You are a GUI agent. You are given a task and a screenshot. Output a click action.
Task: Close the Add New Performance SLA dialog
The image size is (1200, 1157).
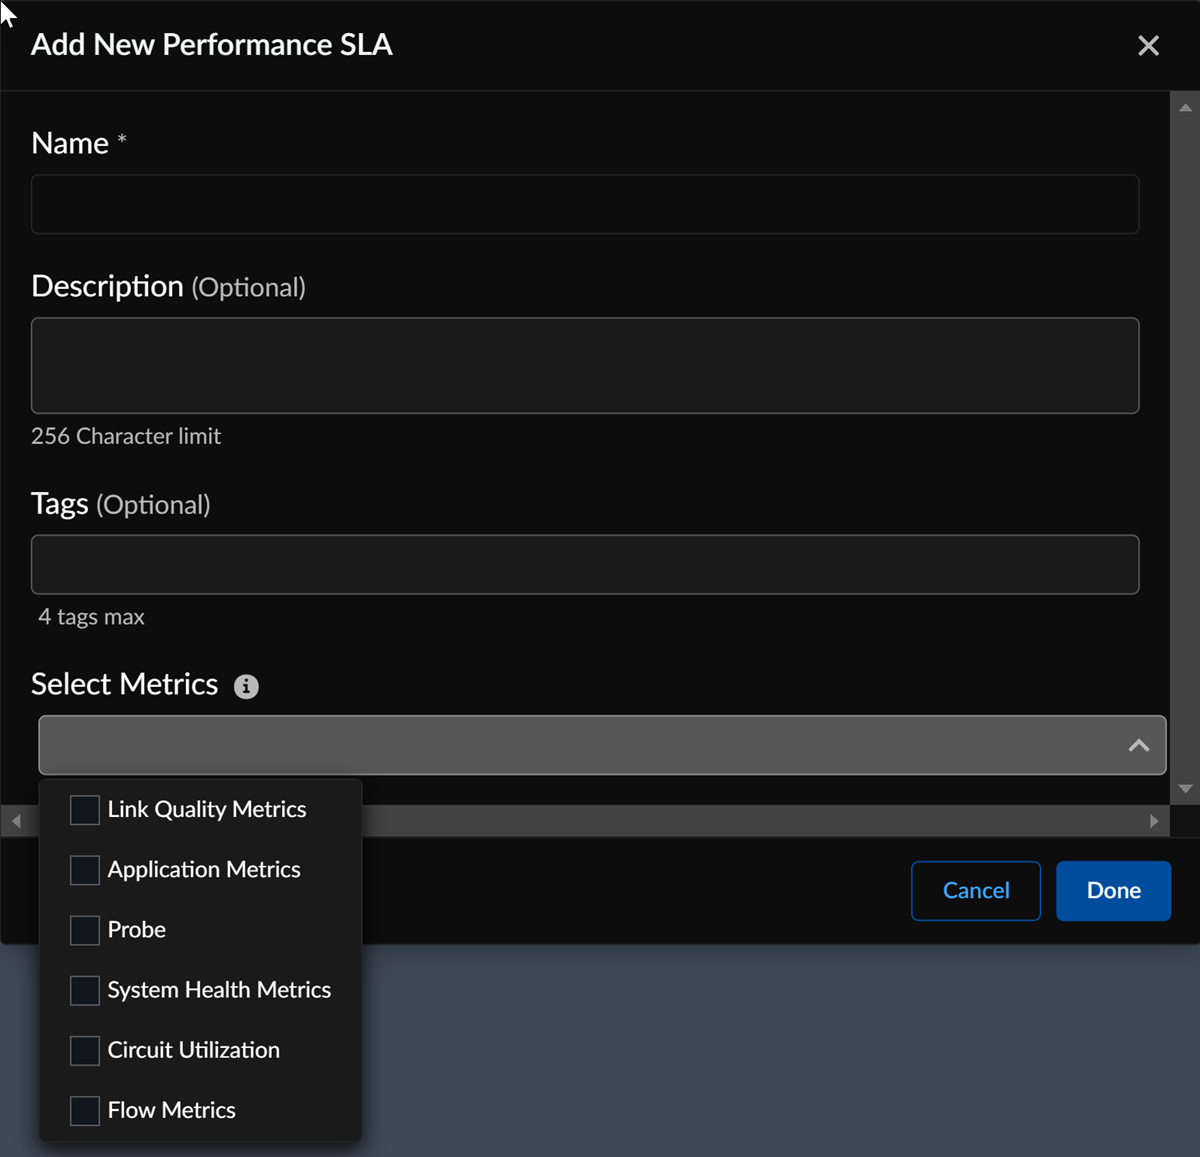[x=1148, y=46]
